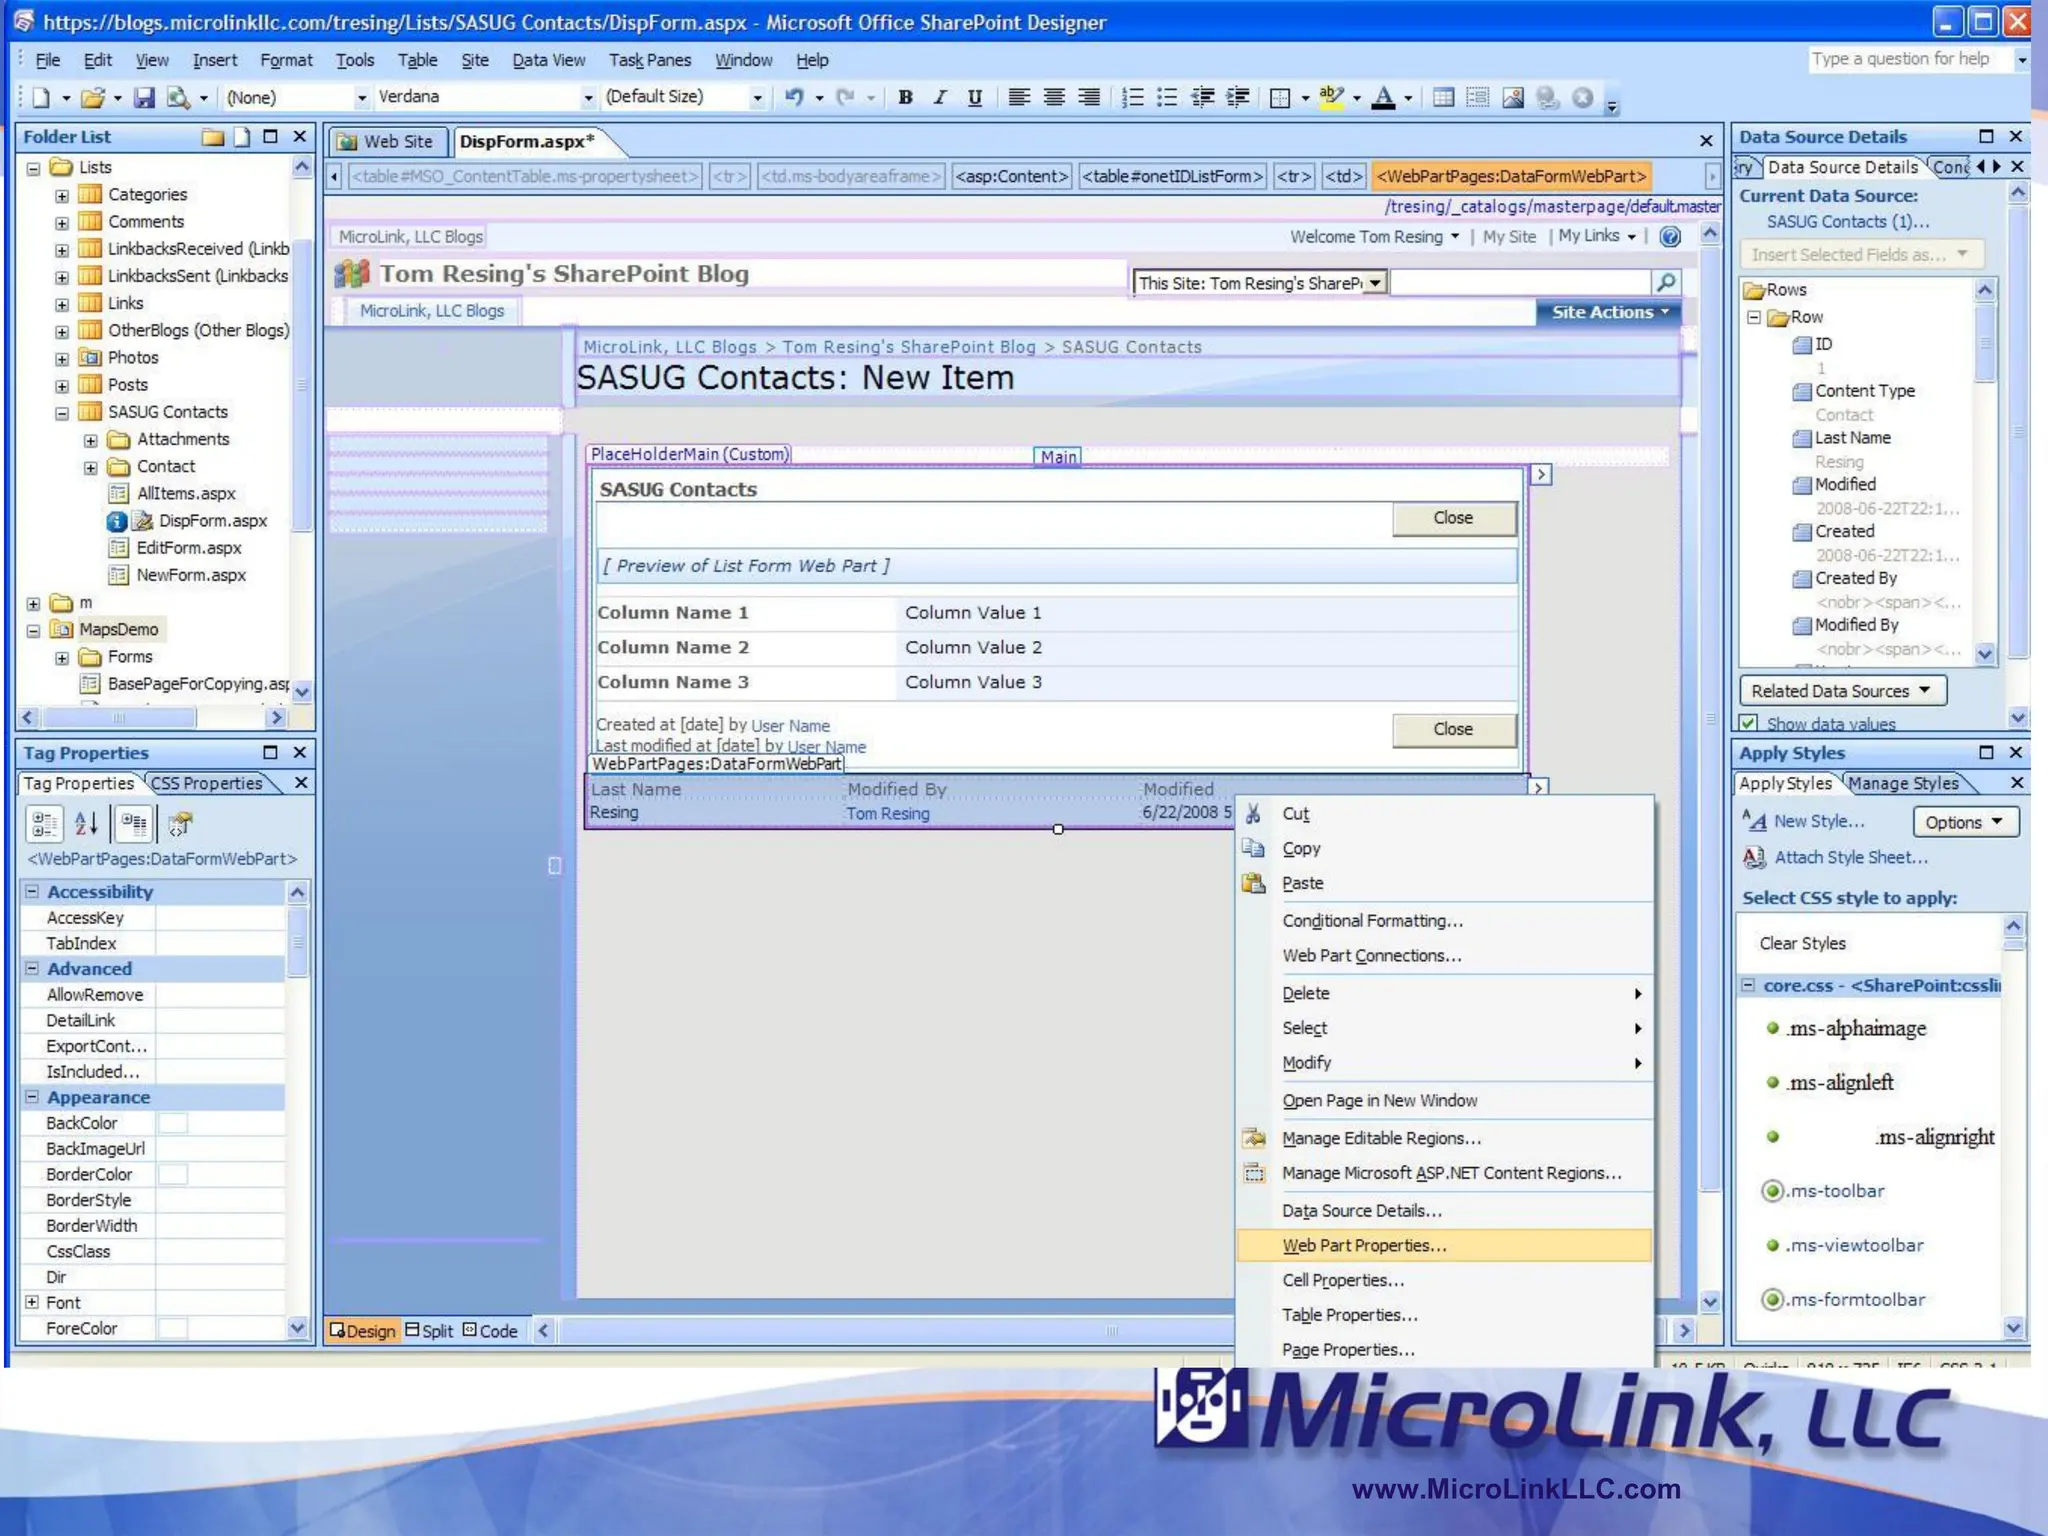This screenshot has width=2048, height=1536.
Task: Expand the Font property group
Action: tap(32, 1302)
